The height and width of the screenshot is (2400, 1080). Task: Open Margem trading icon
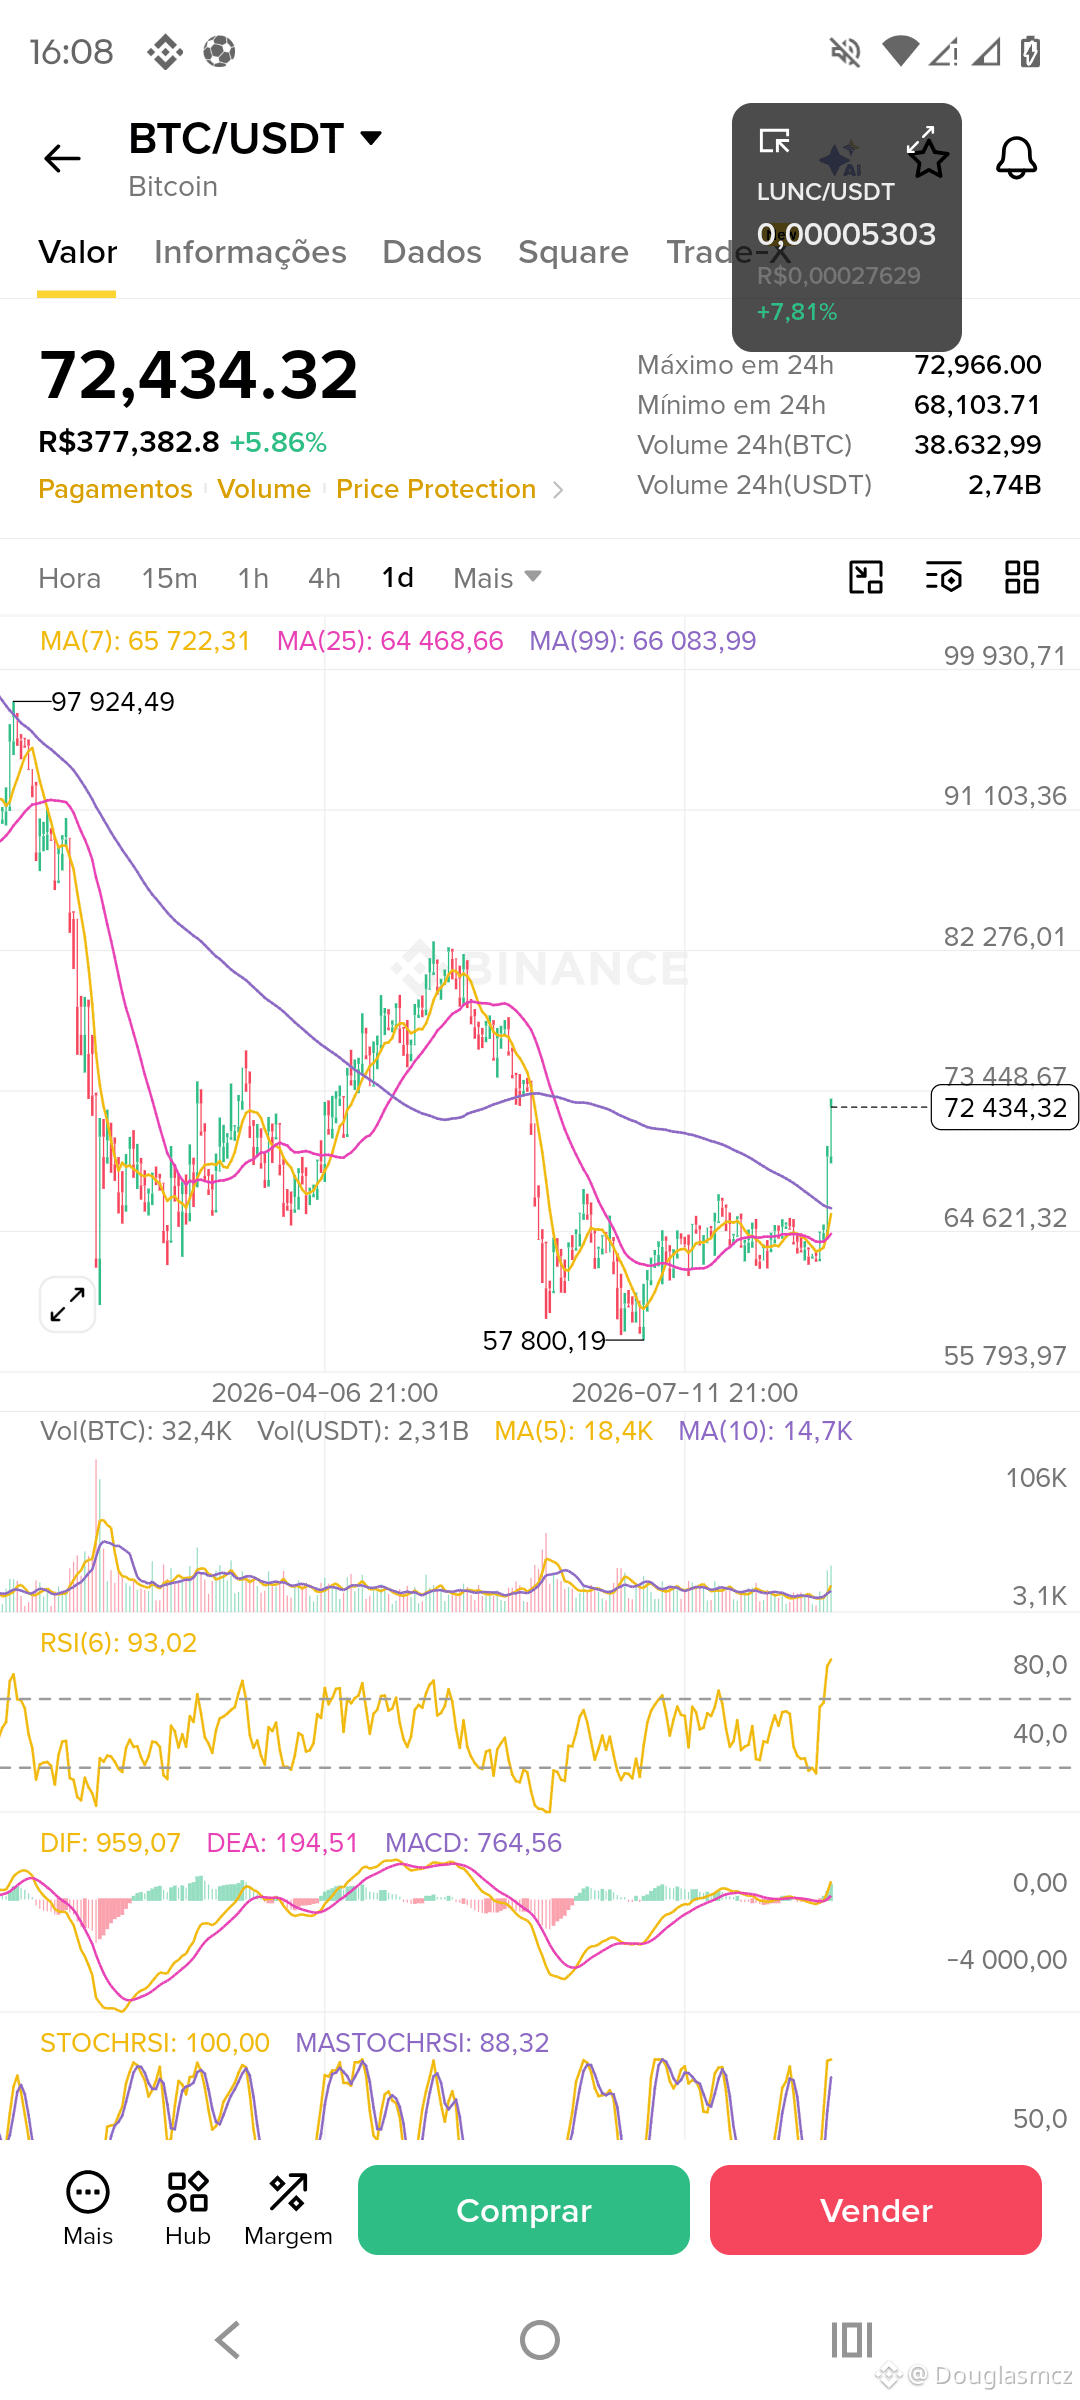(x=288, y=2209)
